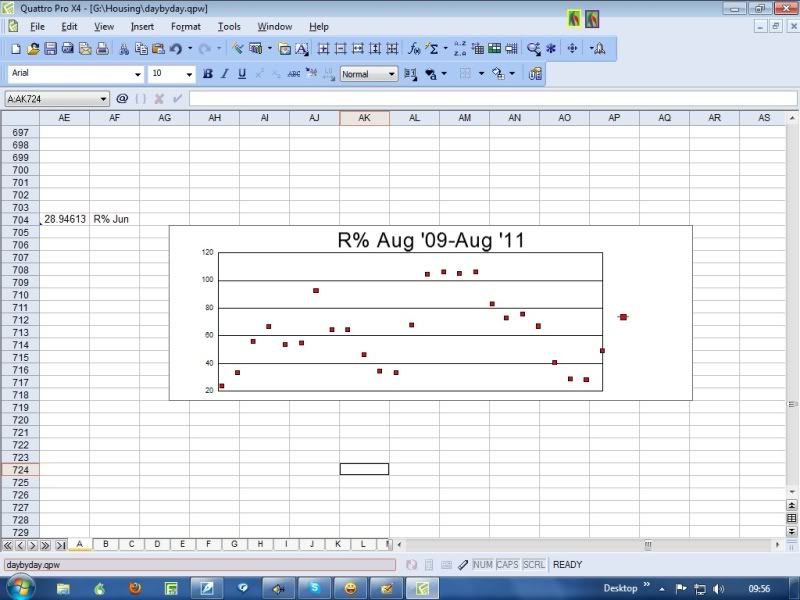Toggle Bold formatting

coord(208,74)
